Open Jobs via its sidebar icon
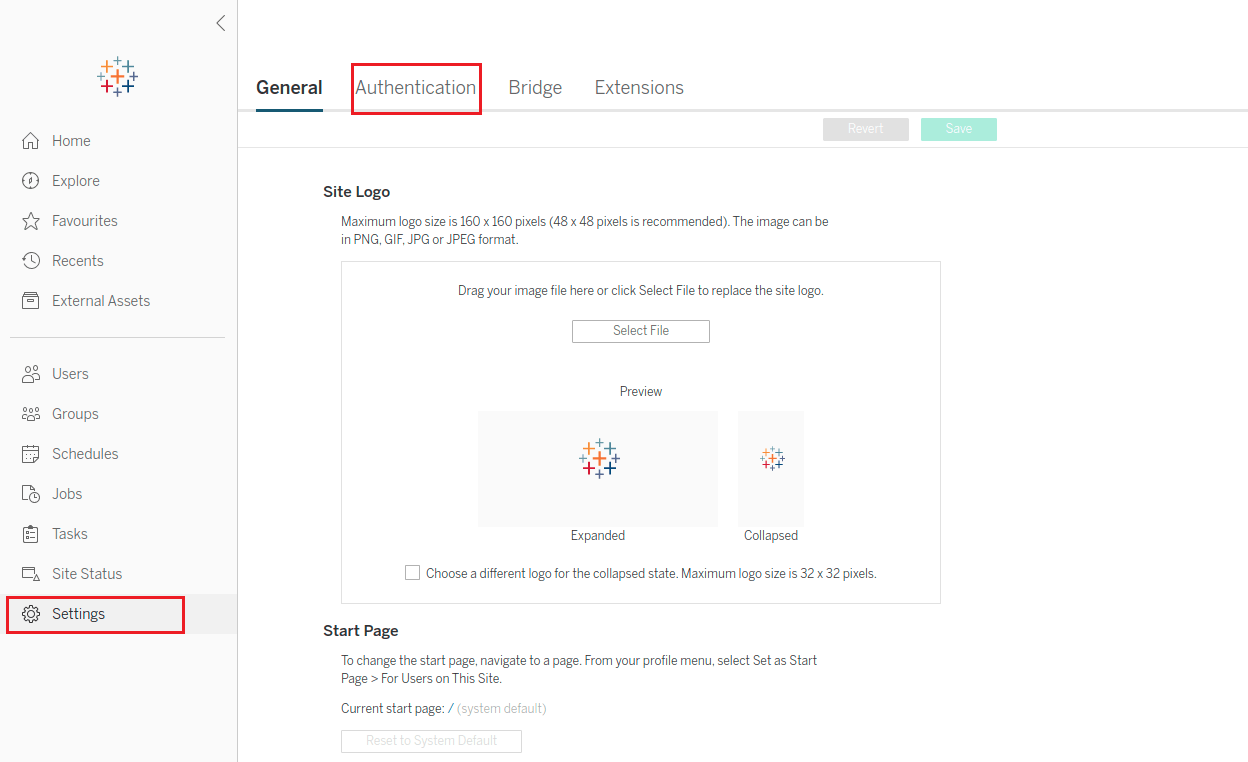Screen dimensions: 1248x762 (31, 494)
